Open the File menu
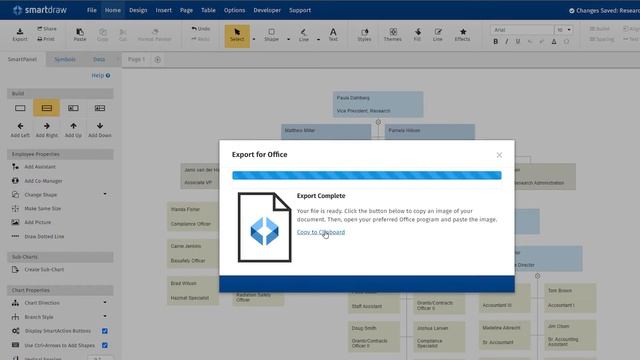 point(92,10)
